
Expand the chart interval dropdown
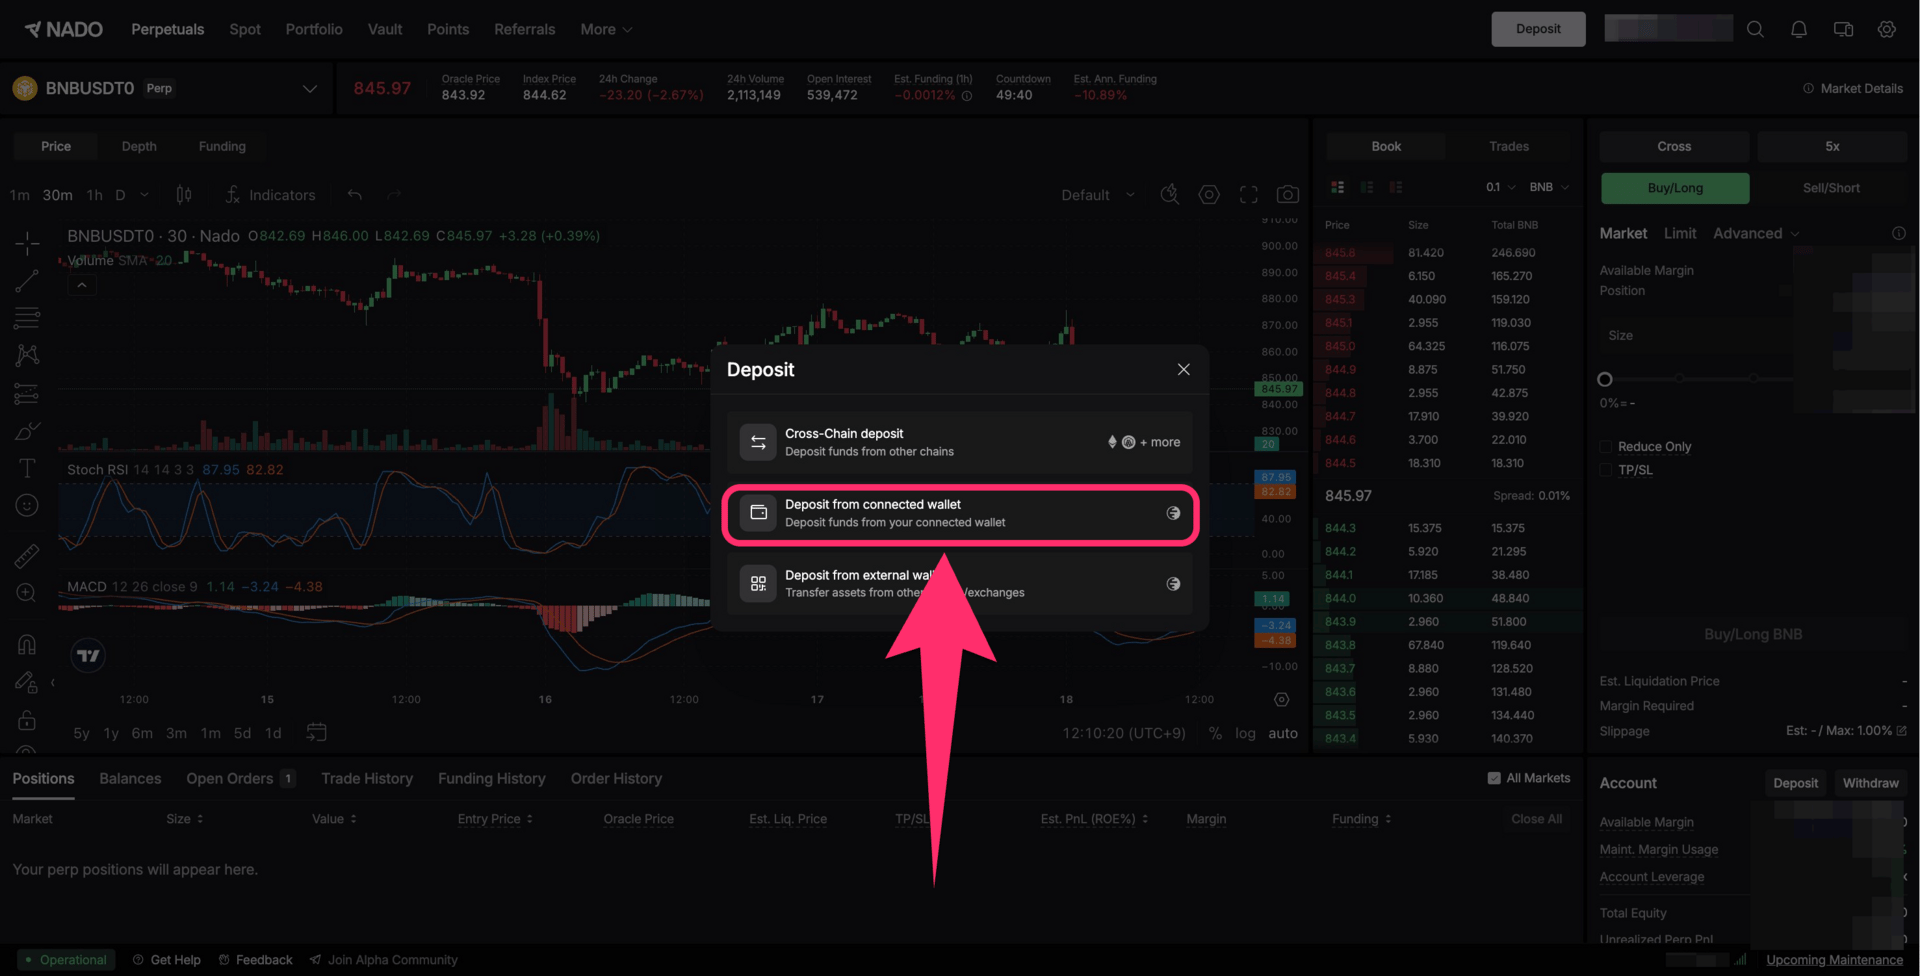[x=145, y=195]
